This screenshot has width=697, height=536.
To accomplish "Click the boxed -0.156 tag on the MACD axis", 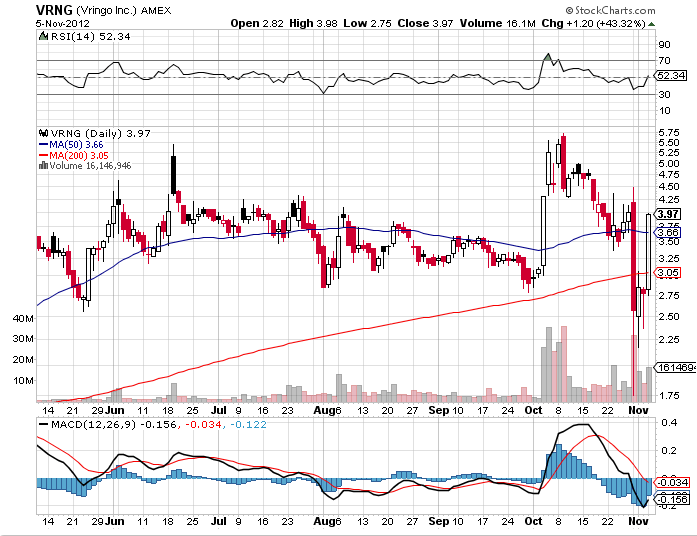I will (x=673, y=499).
